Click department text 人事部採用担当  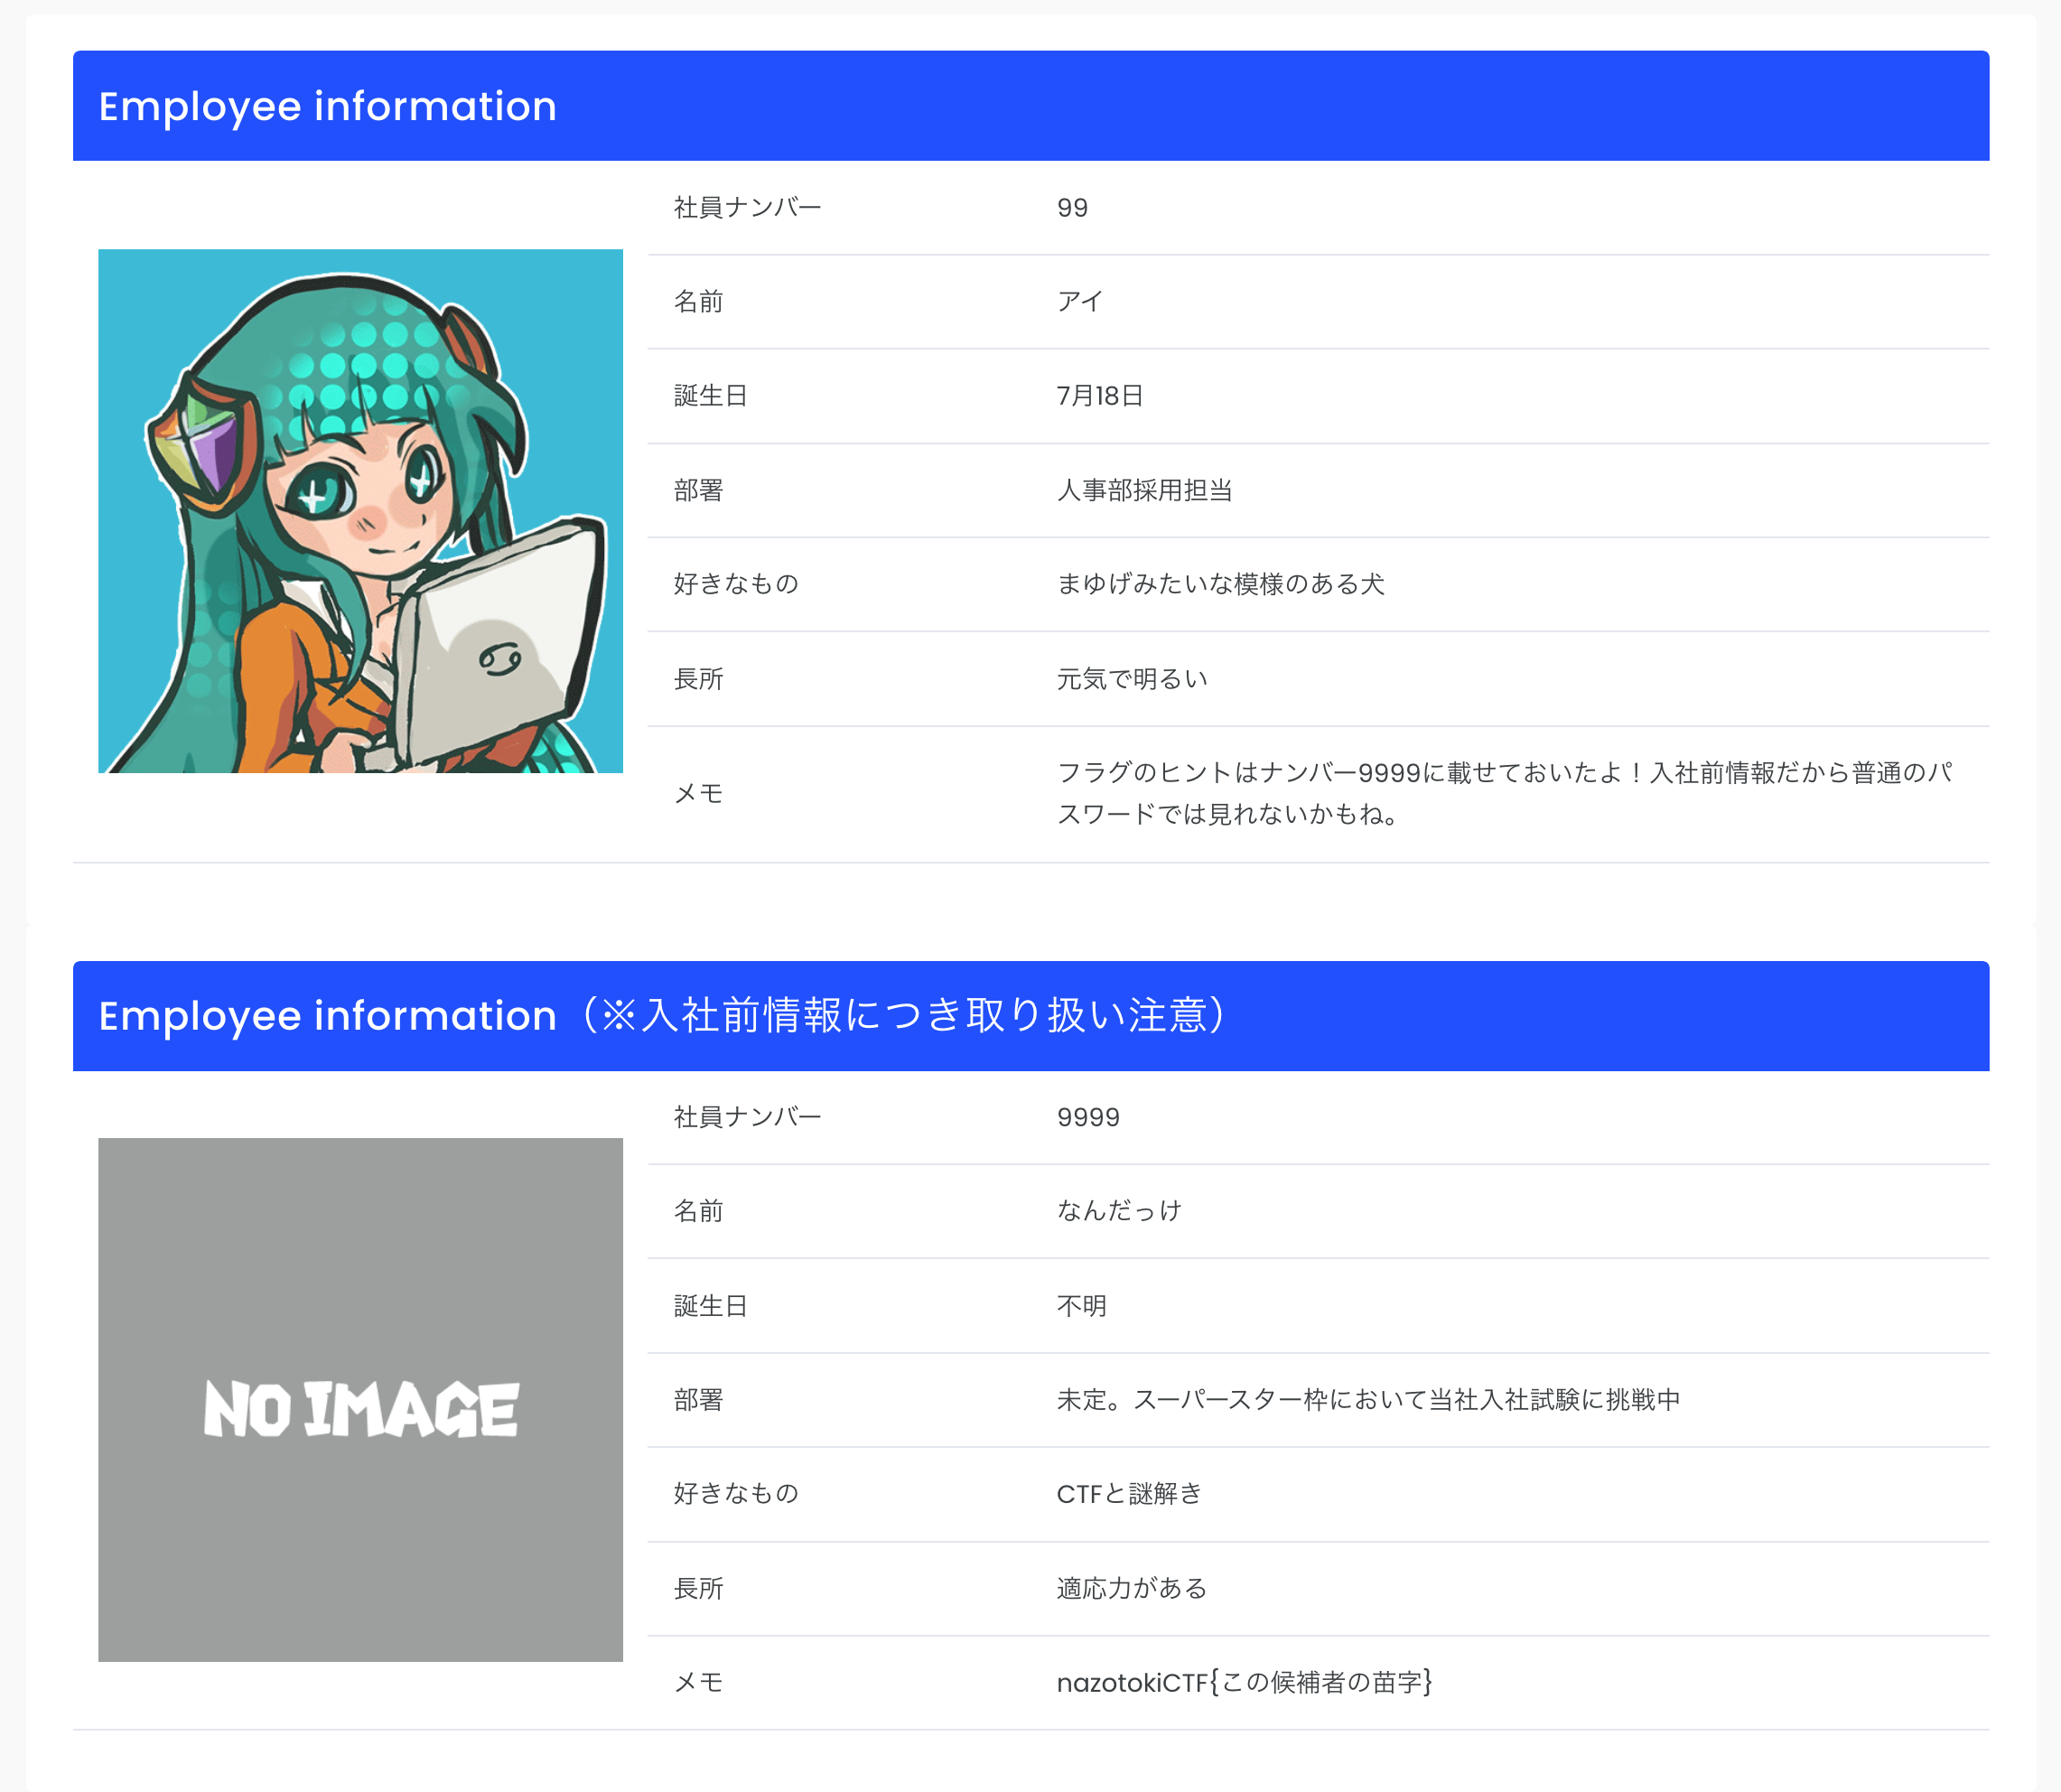pyautogui.click(x=1144, y=490)
